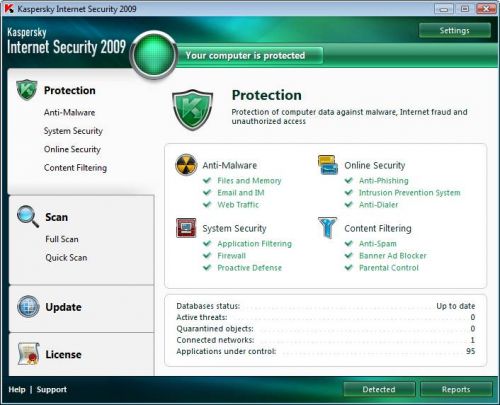Screen dimensions: 500x405
Task: Click the Content Filtering heading in main panel
Action: click(x=378, y=228)
